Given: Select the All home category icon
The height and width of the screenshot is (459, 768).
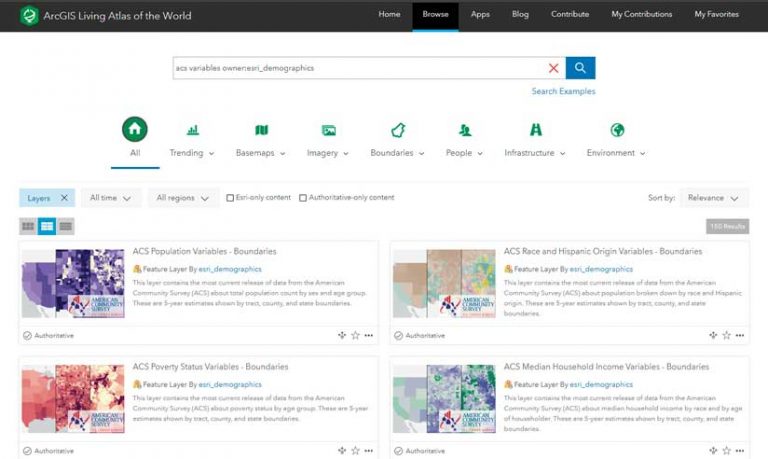Looking at the screenshot, I should click(x=135, y=129).
